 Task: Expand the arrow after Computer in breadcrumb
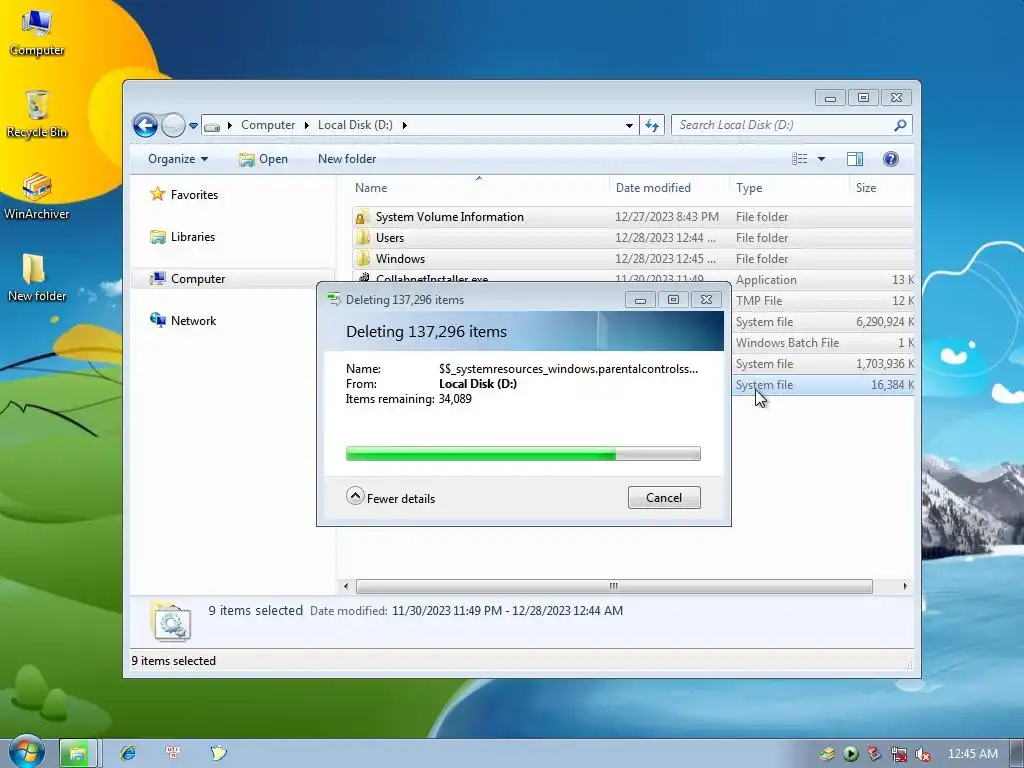tap(306, 125)
